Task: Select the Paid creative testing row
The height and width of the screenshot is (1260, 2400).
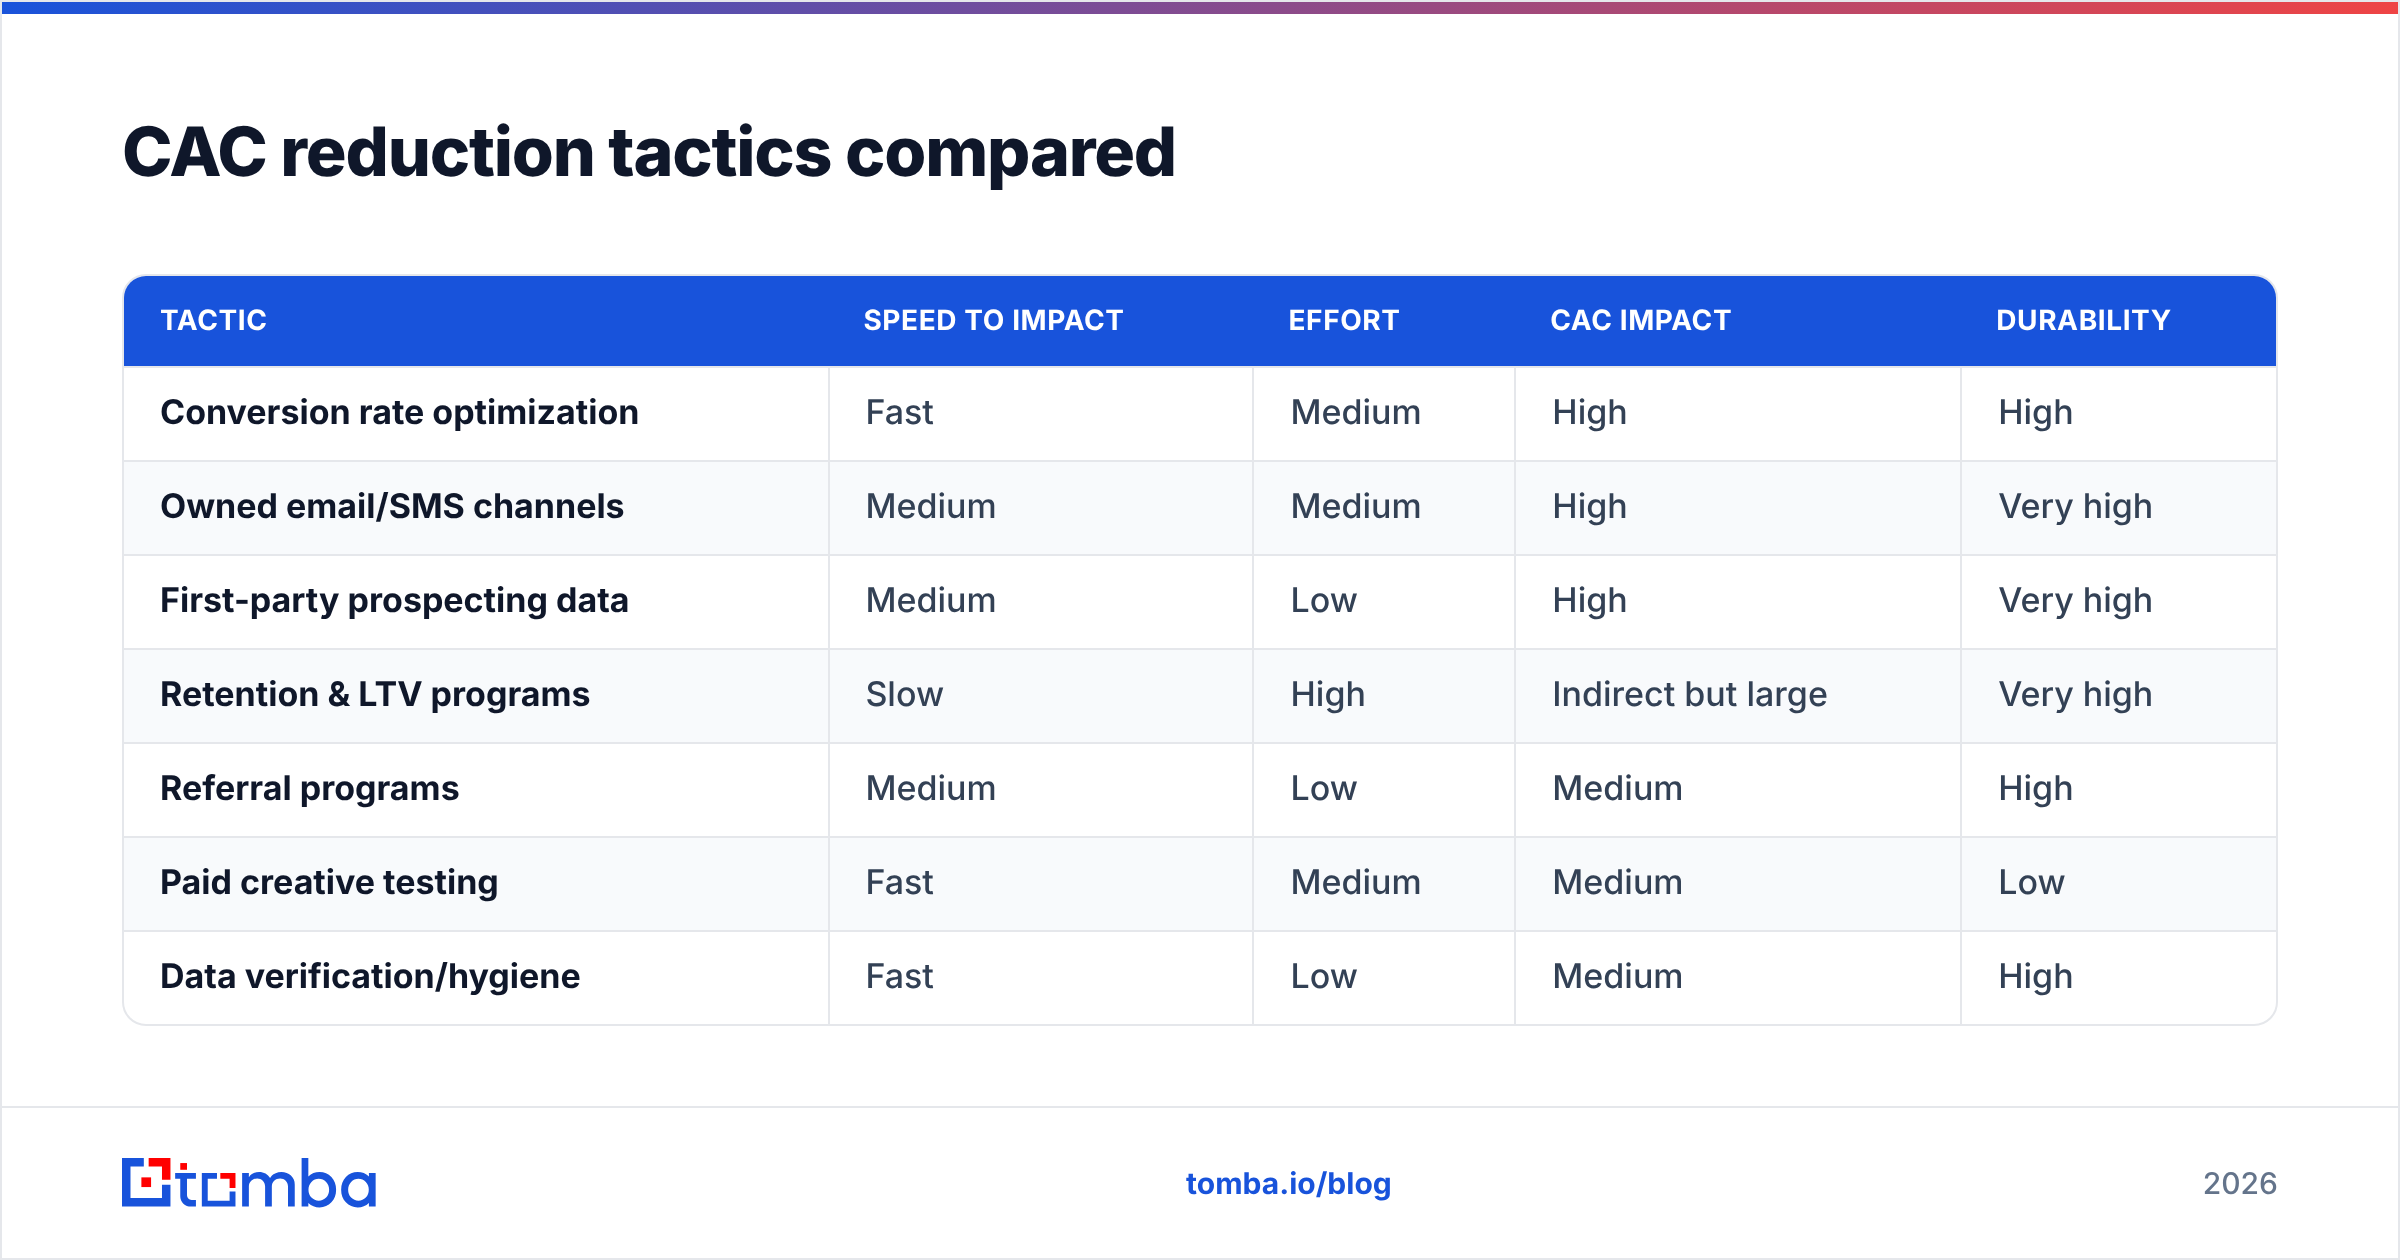Action: pos(1200,883)
